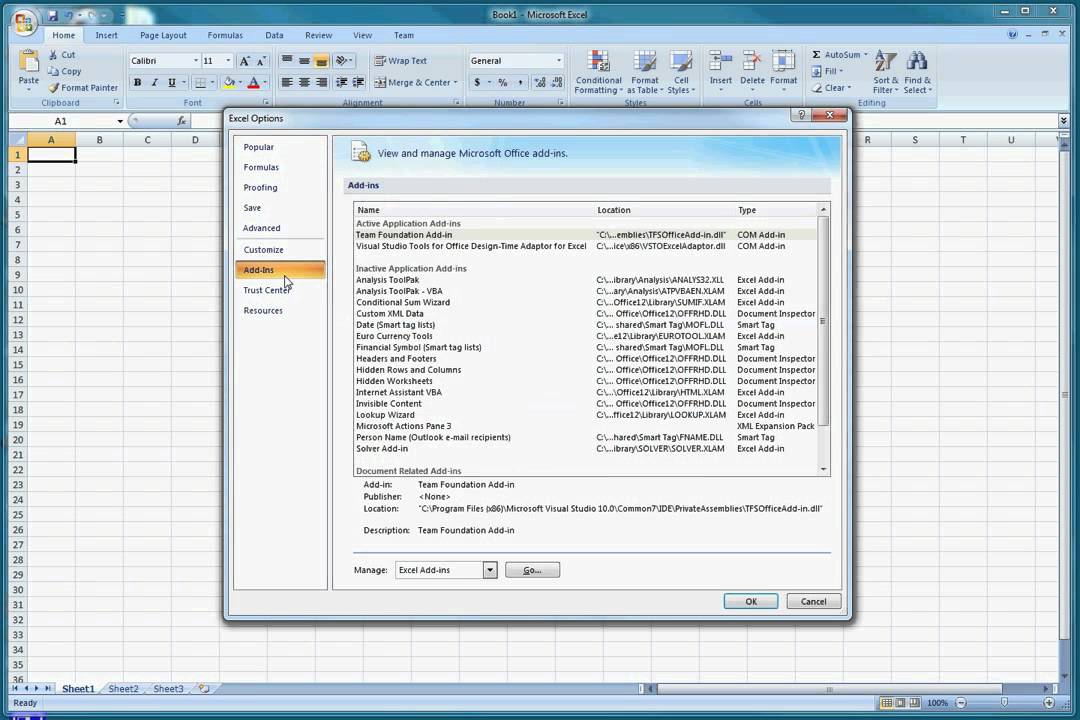The image size is (1080, 720).
Task: Click the Decrease Decimal icon
Action: point(557,82)
